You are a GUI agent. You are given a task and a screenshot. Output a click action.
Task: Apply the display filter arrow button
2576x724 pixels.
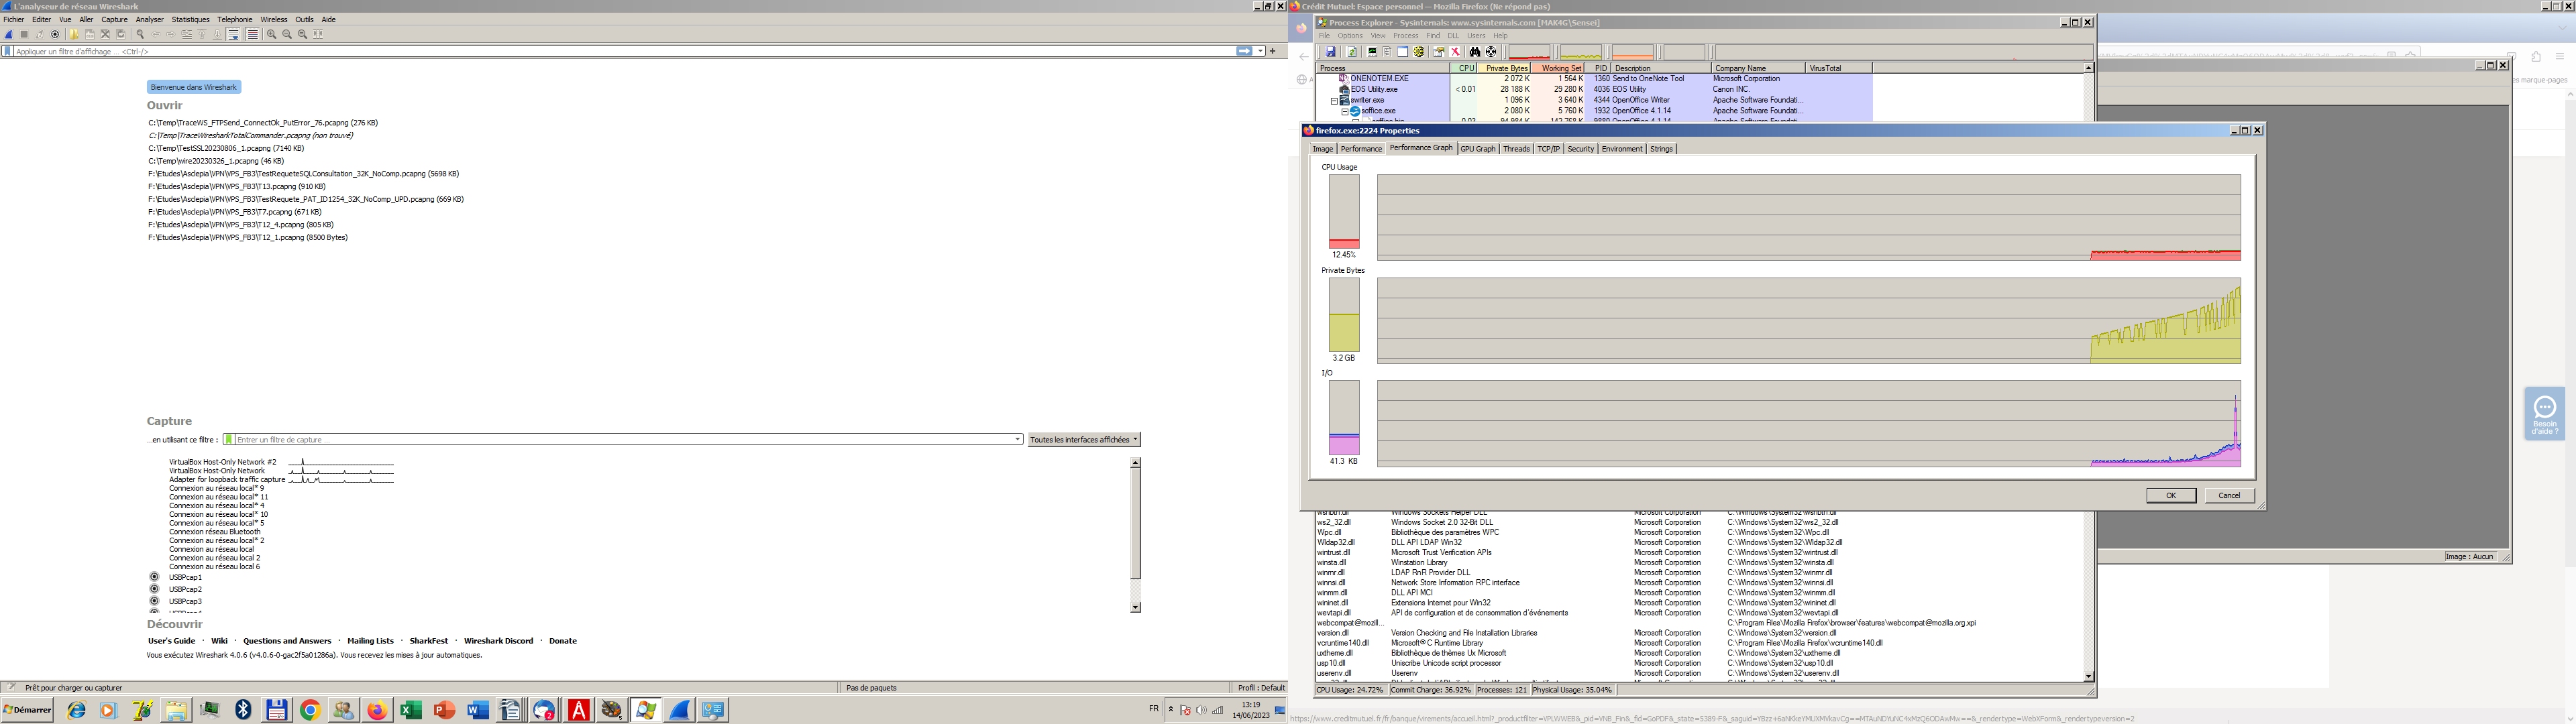(1244, 51)
